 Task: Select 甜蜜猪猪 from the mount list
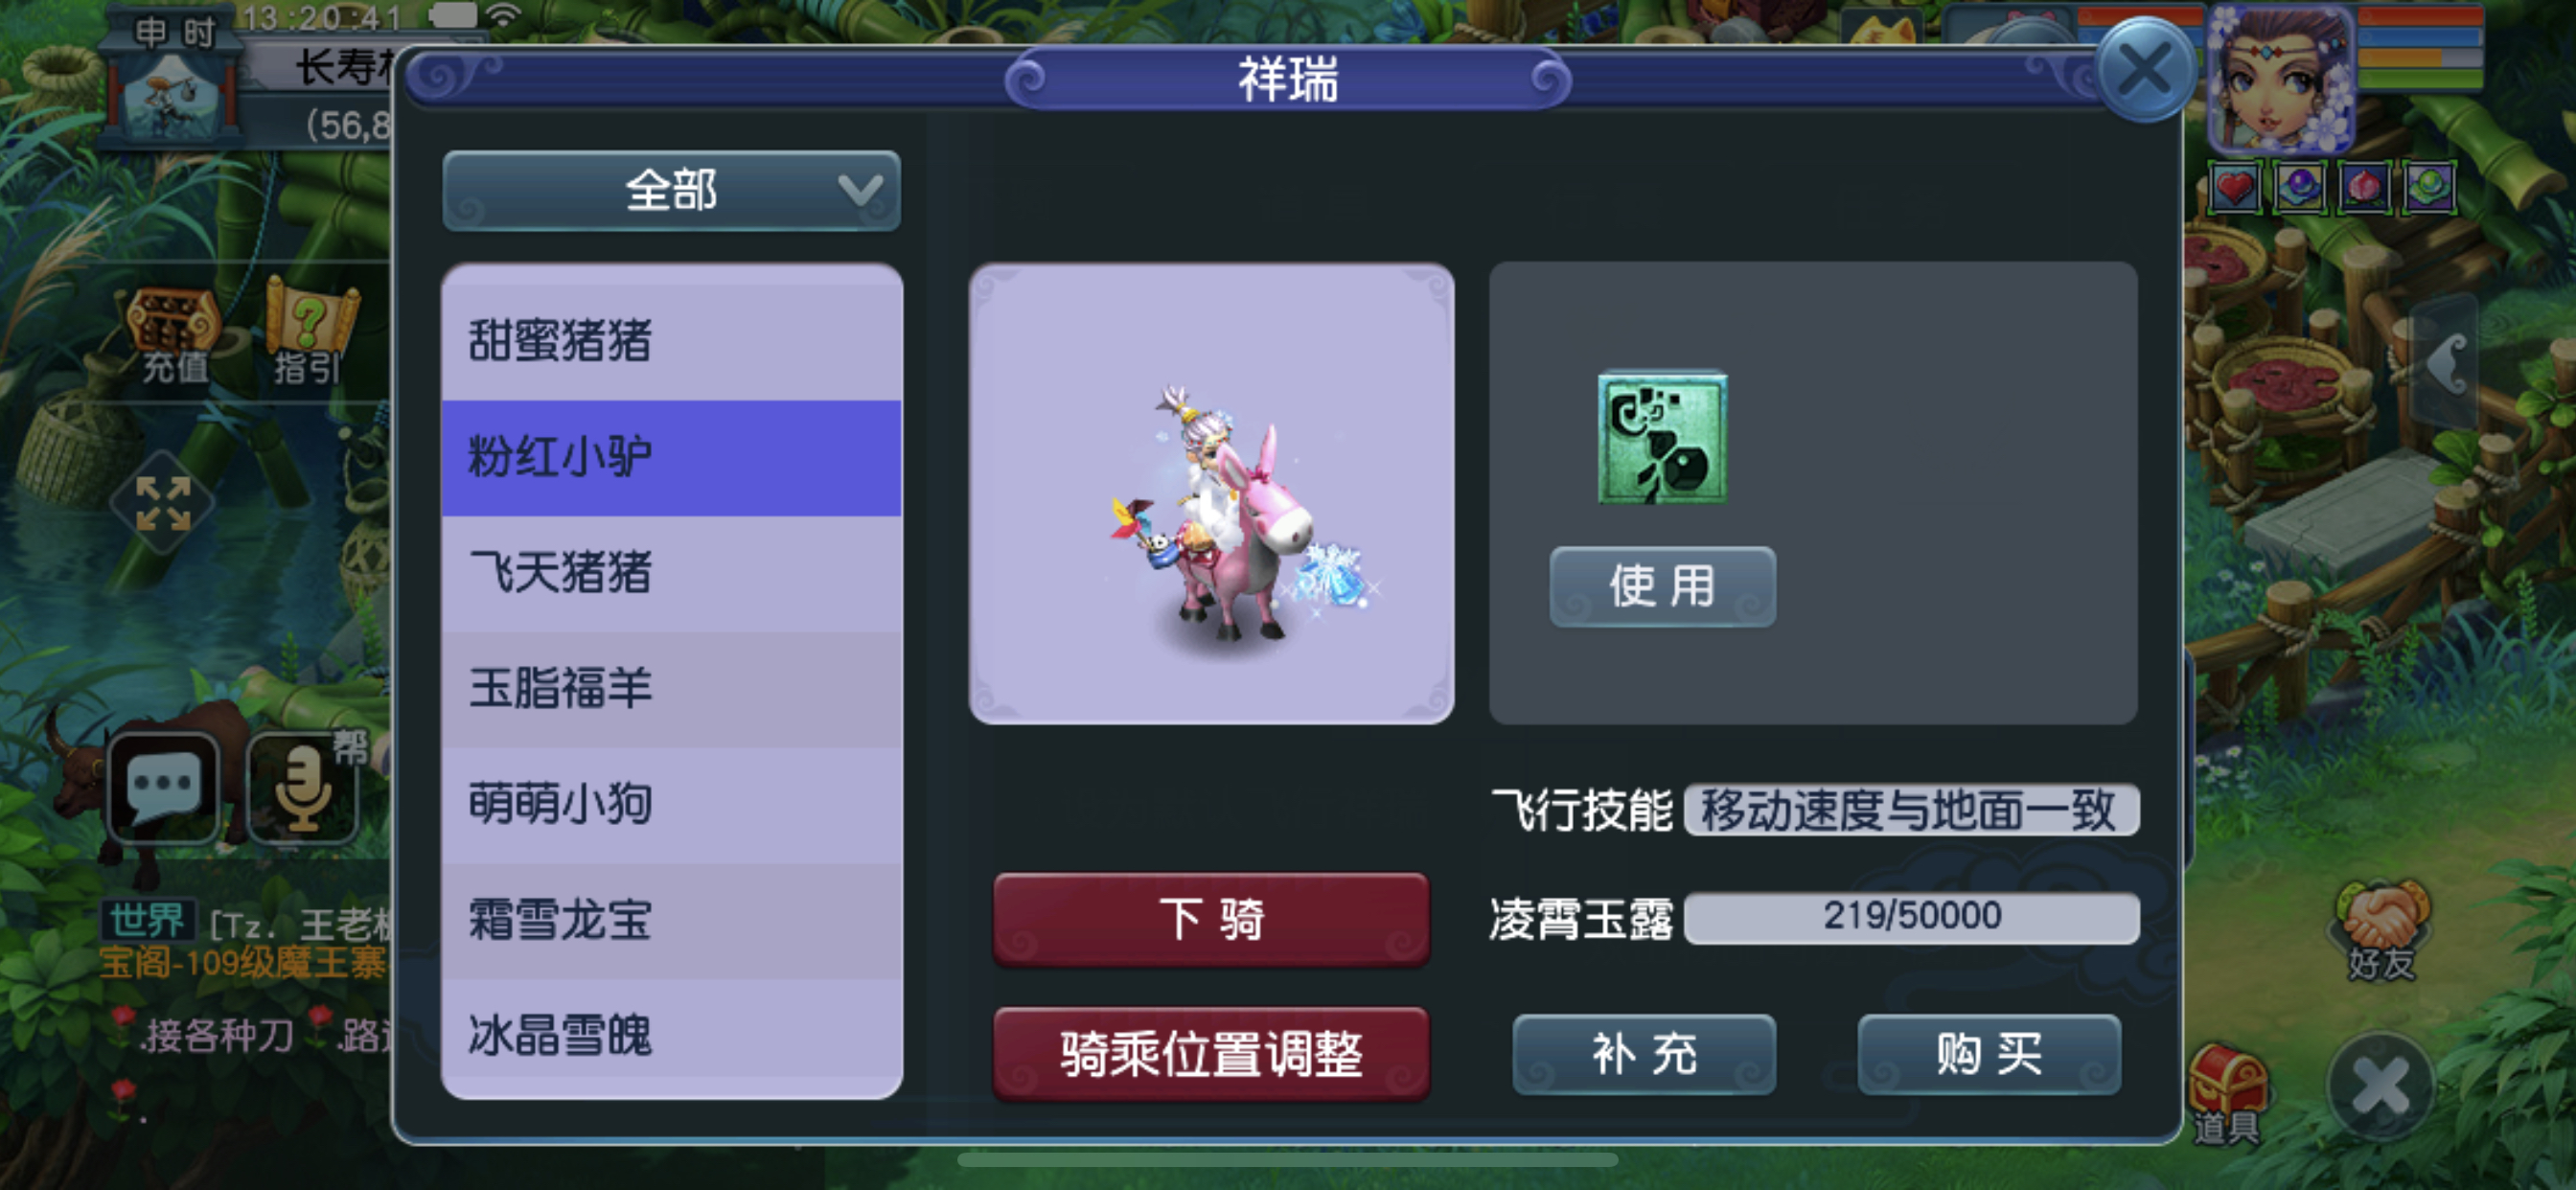[671, 341]
